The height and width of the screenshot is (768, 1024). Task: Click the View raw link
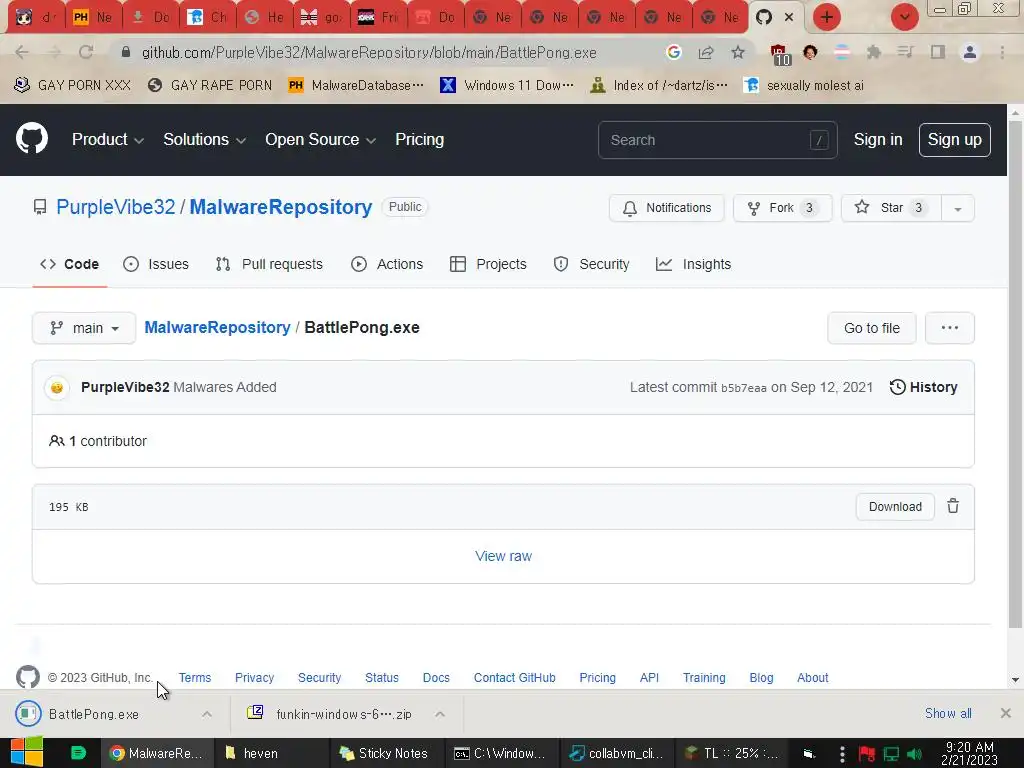point(503,556)
